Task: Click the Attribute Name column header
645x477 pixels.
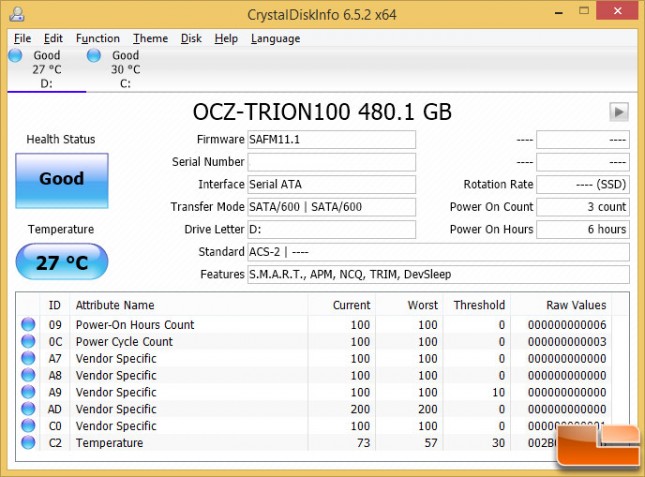Action: (x=189, y=305)
